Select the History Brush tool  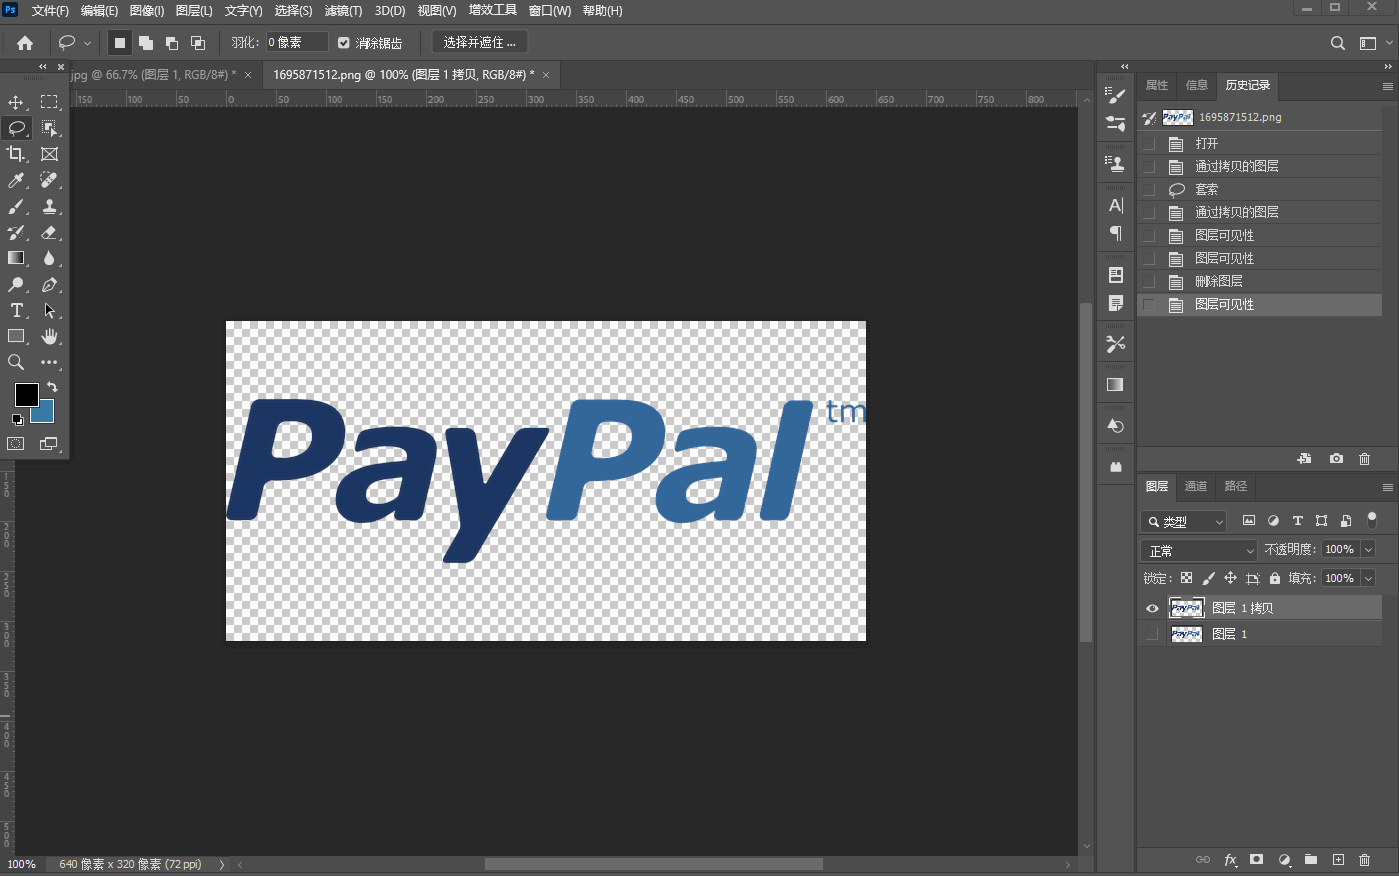[x=16, y=232]
